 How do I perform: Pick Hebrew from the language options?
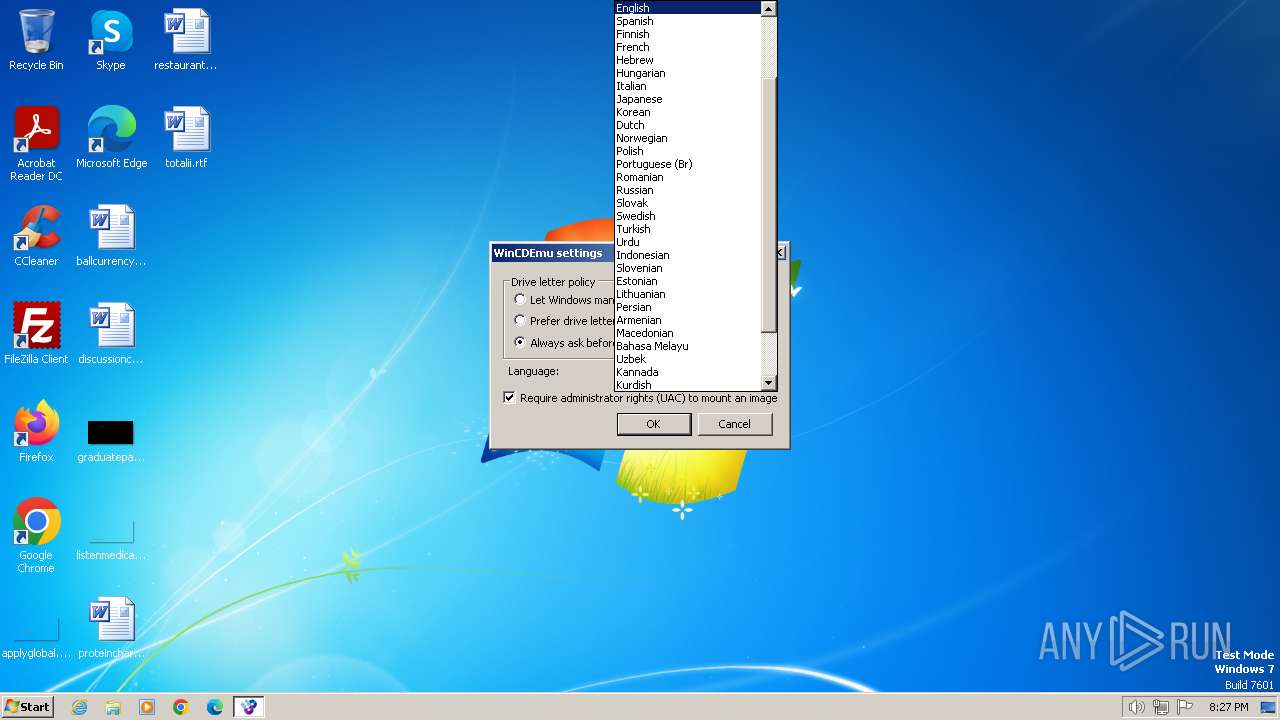[688, 60]
